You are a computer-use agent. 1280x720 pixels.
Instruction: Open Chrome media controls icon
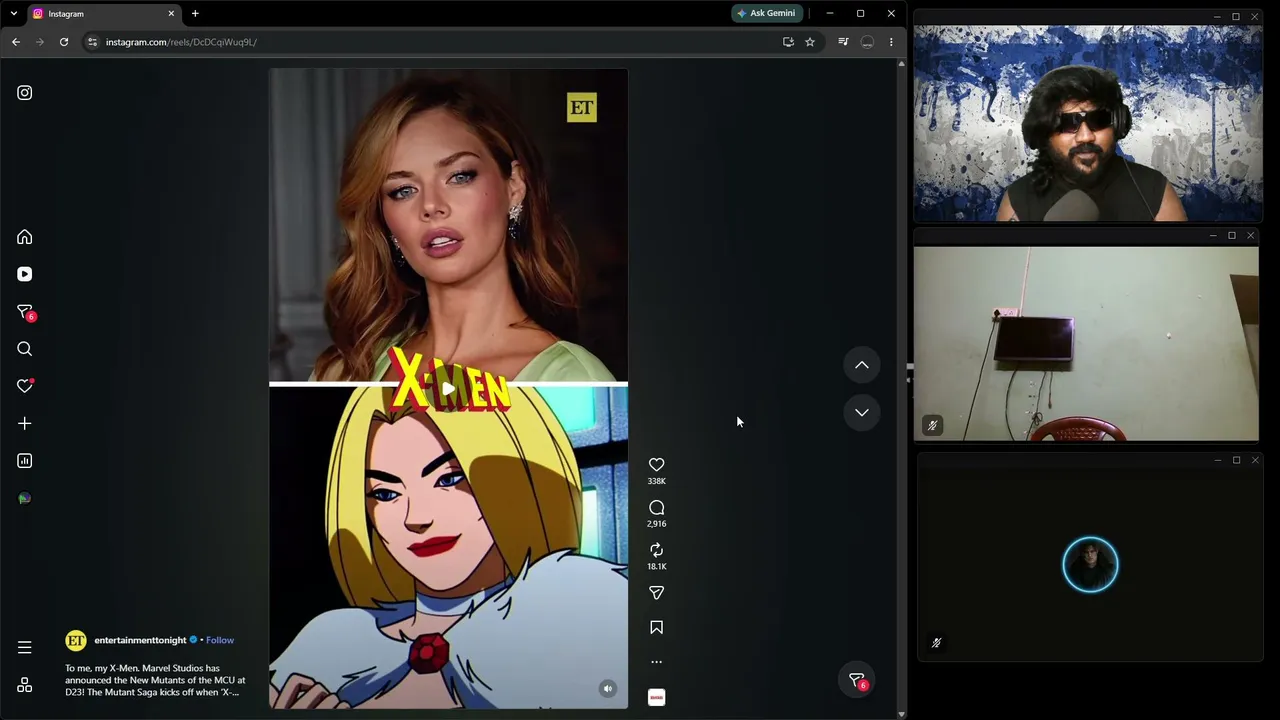[843, 42]
